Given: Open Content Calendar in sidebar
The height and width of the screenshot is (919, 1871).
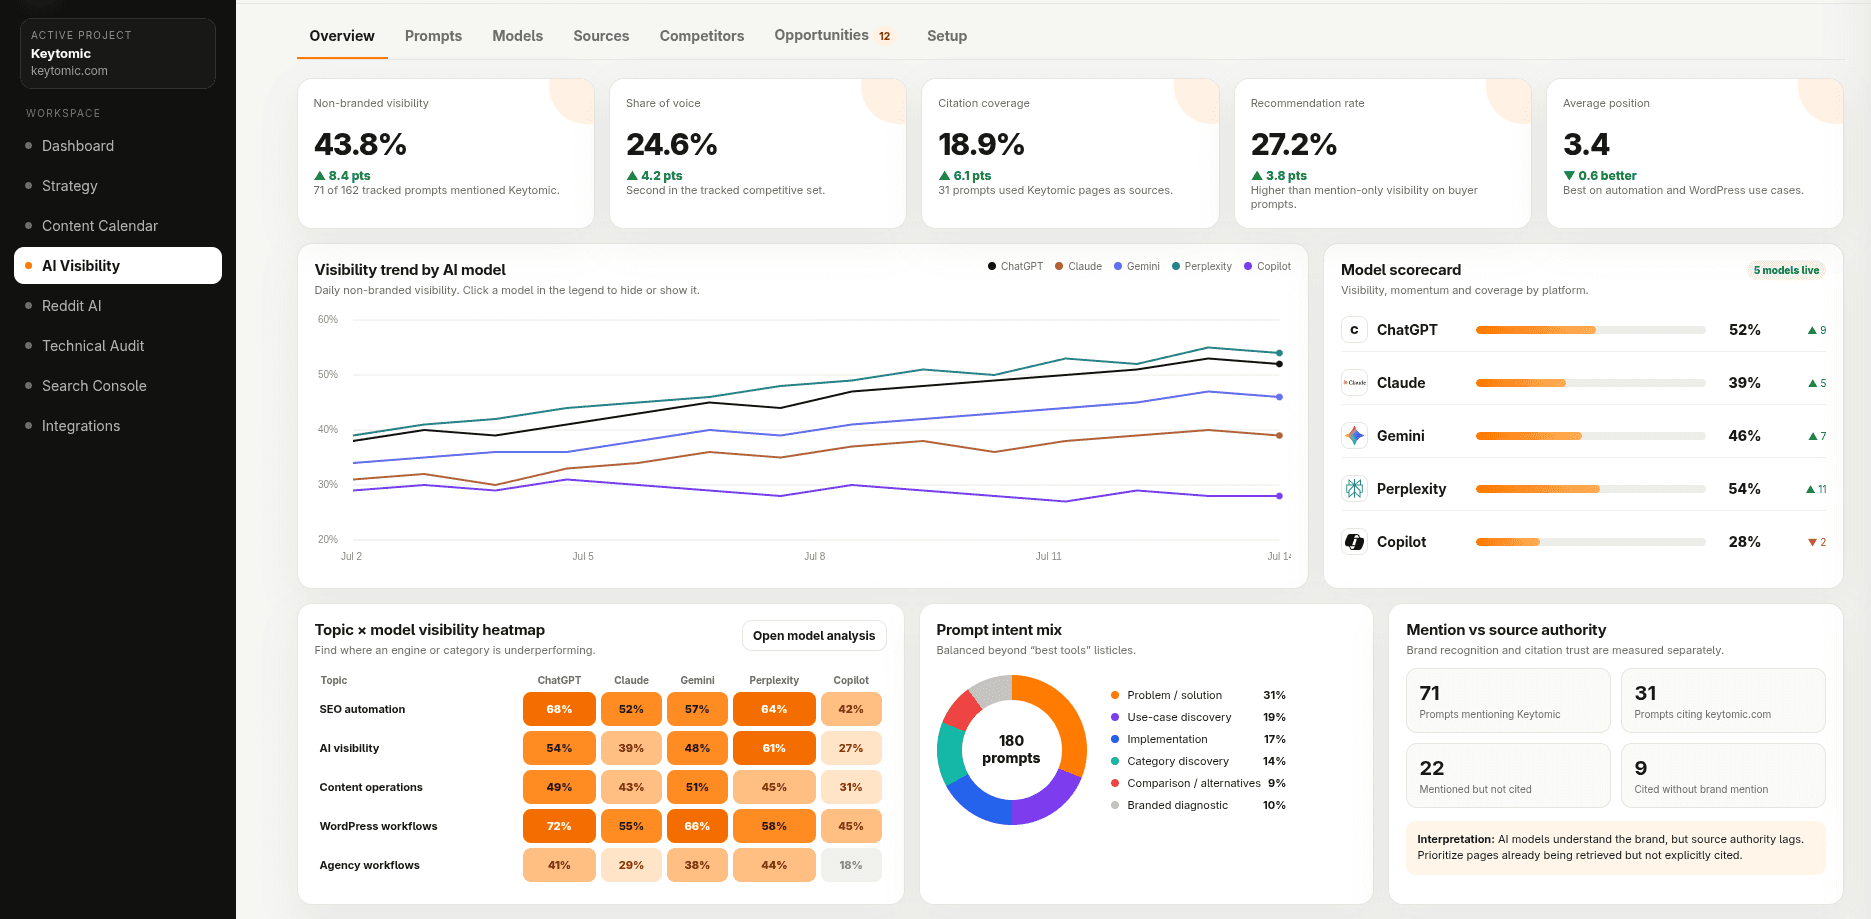Looking at the screenshot, I should 118,226.
